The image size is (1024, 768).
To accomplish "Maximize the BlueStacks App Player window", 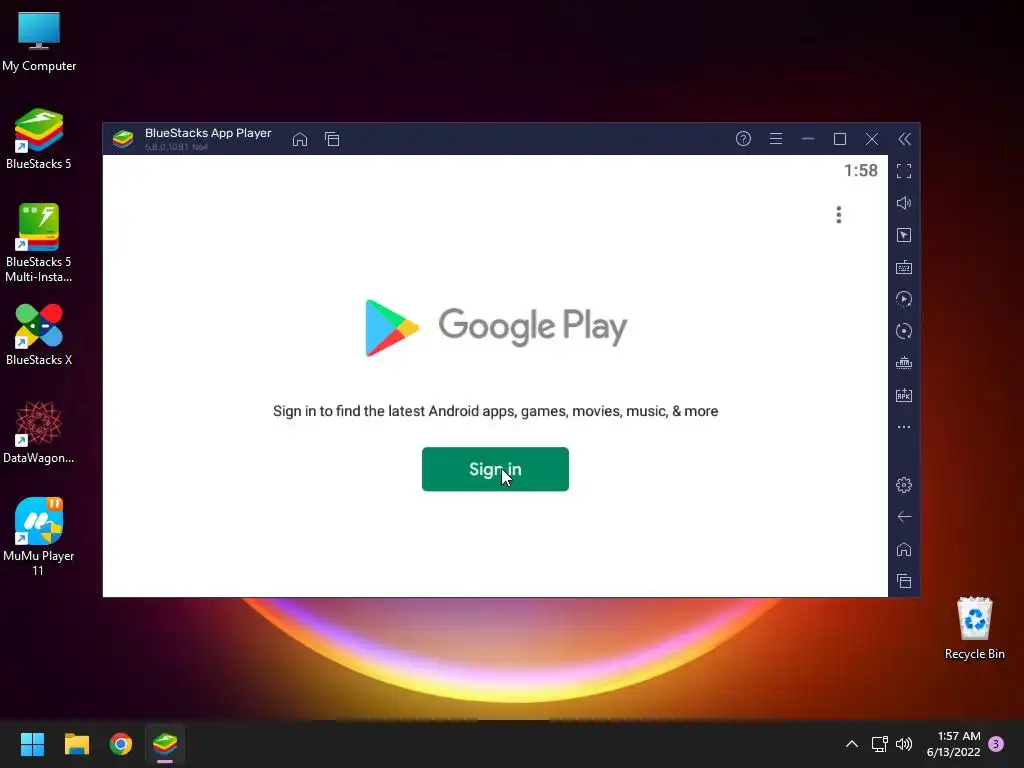I will click(840, 138).
